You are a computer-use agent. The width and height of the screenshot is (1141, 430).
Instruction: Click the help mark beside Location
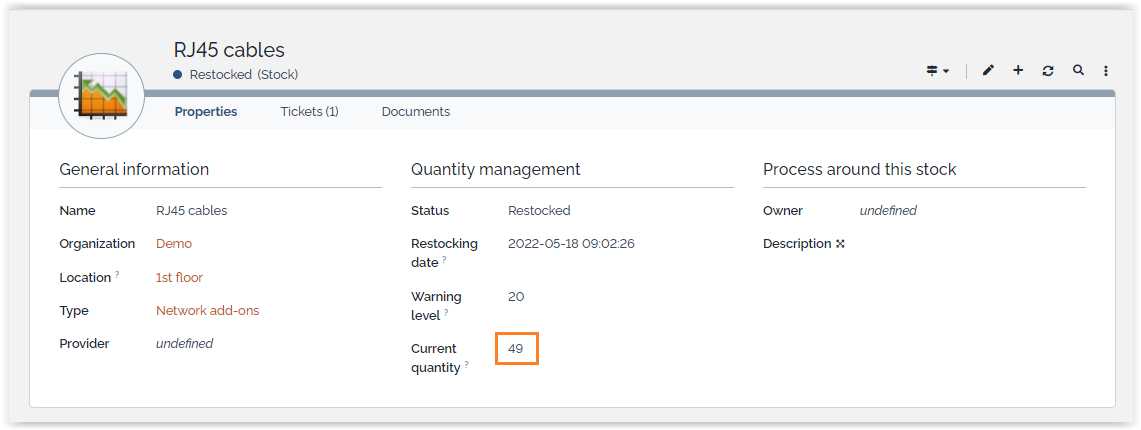(117, 275)
